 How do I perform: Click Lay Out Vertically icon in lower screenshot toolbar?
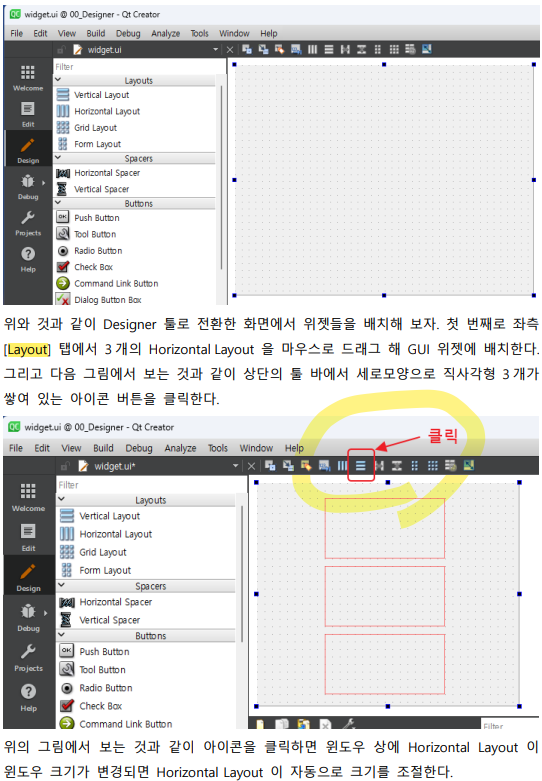tap(361, 466)
